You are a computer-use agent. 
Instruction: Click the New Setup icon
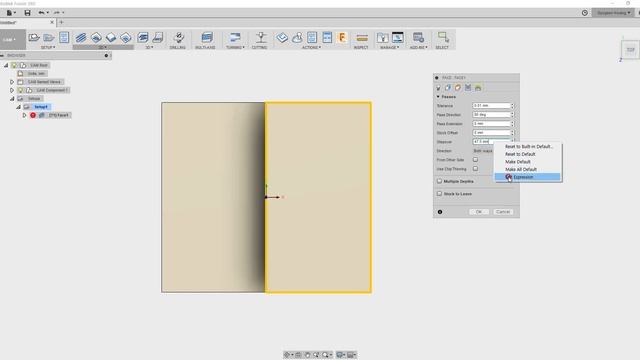(x=33, y=38)
